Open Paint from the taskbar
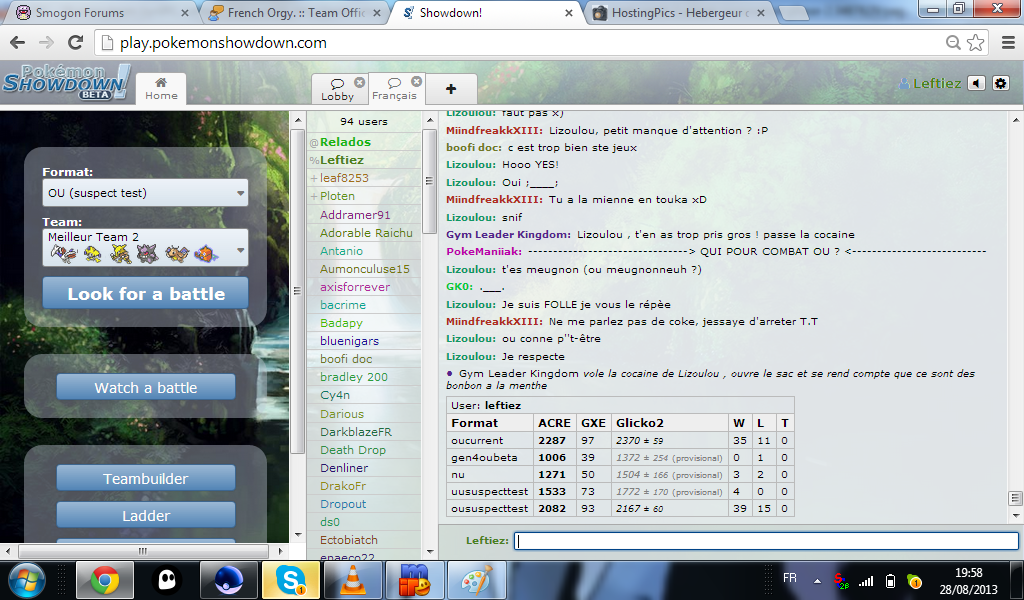The height and width of the screenshot is (600, 1024). [476, 580]
